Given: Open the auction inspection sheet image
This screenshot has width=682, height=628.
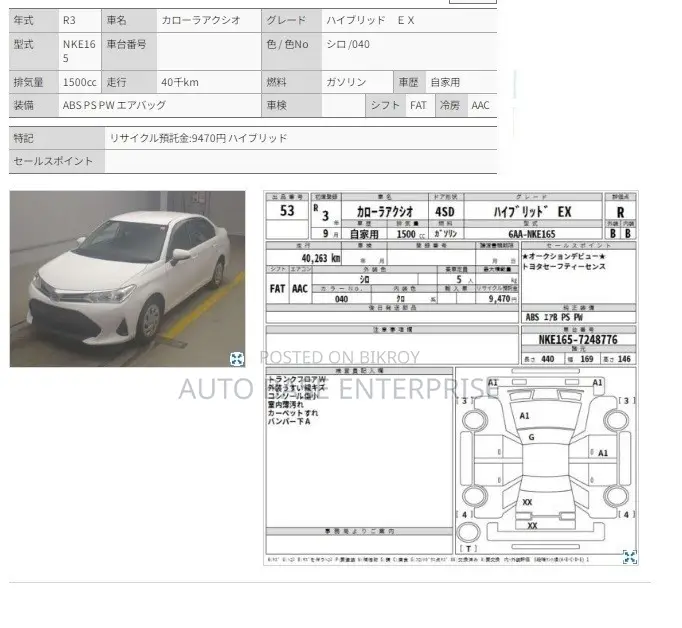Looking at the screenshot, I should (x=451, y=378).
